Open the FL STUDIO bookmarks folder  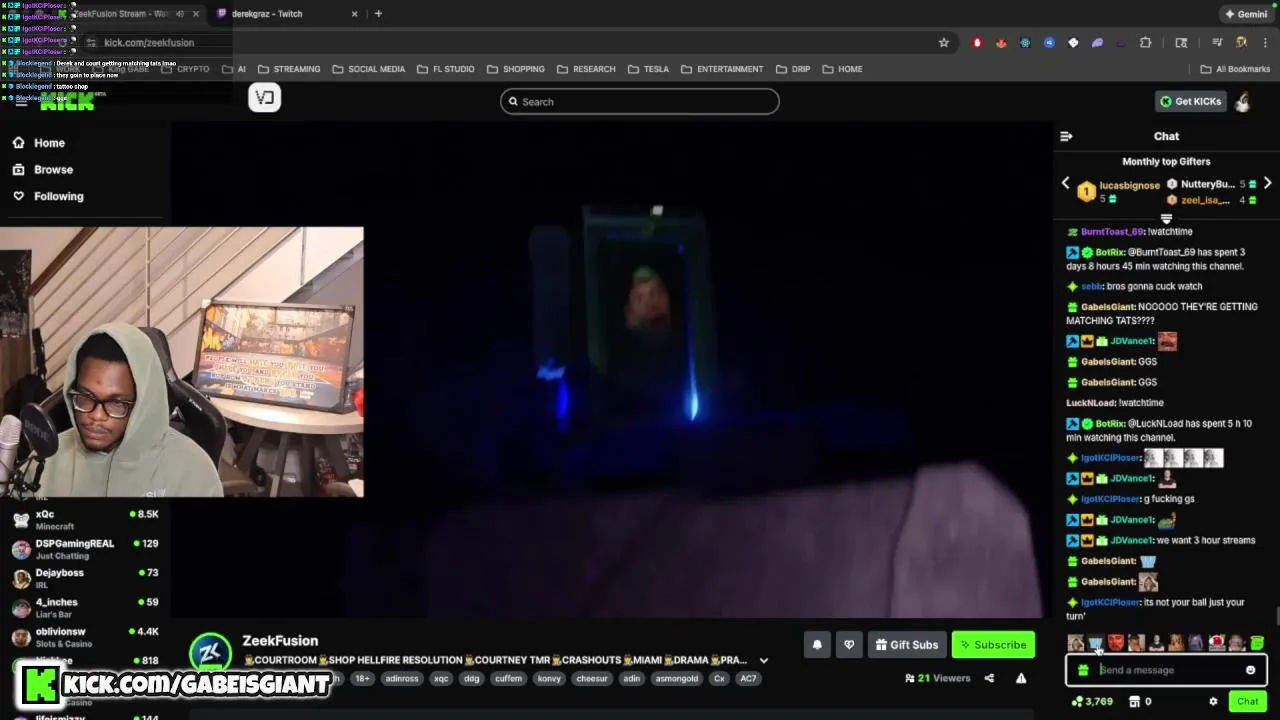445,69
